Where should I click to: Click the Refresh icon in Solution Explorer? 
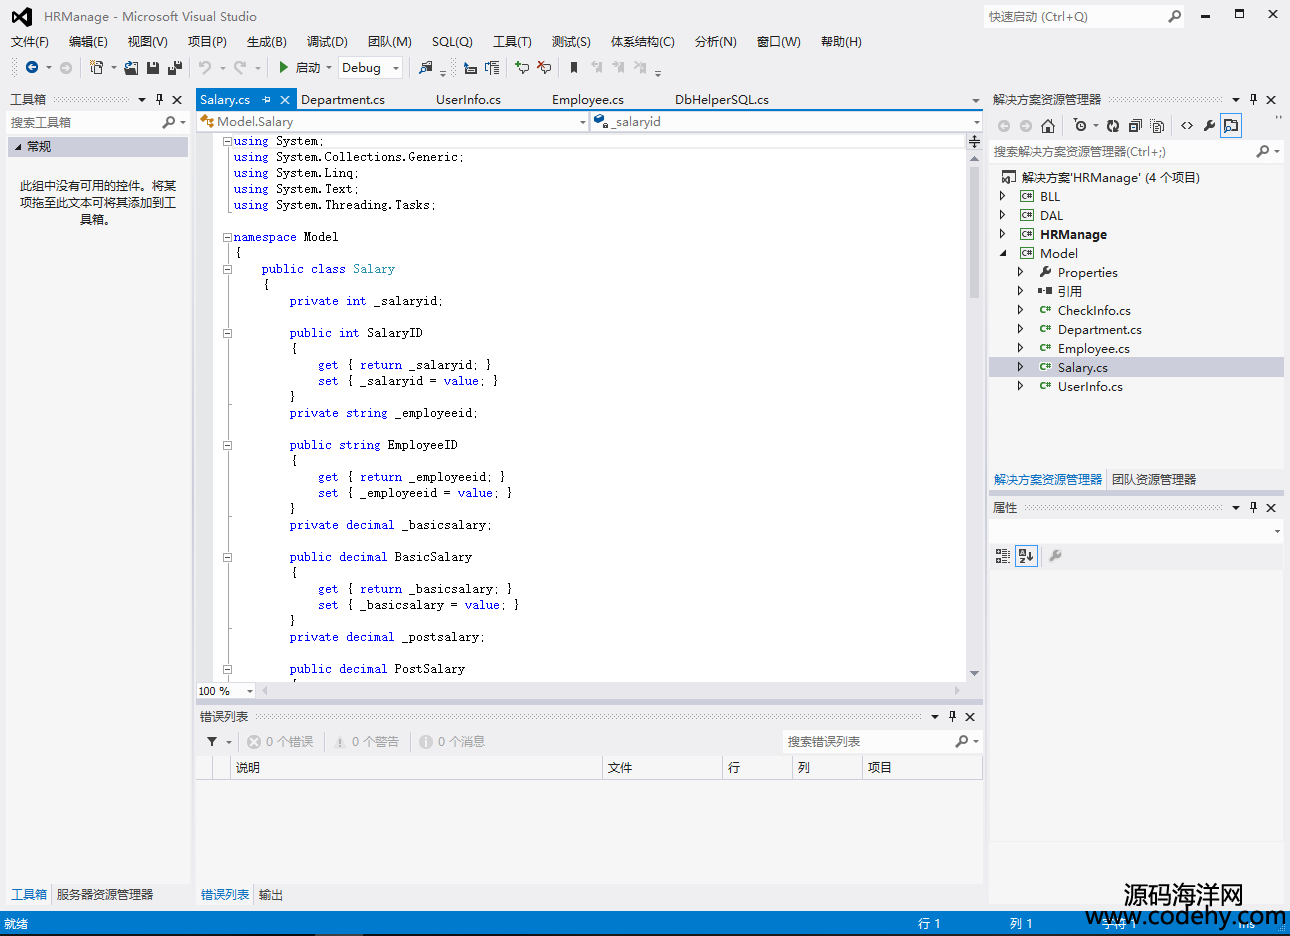click(1113, 126)
